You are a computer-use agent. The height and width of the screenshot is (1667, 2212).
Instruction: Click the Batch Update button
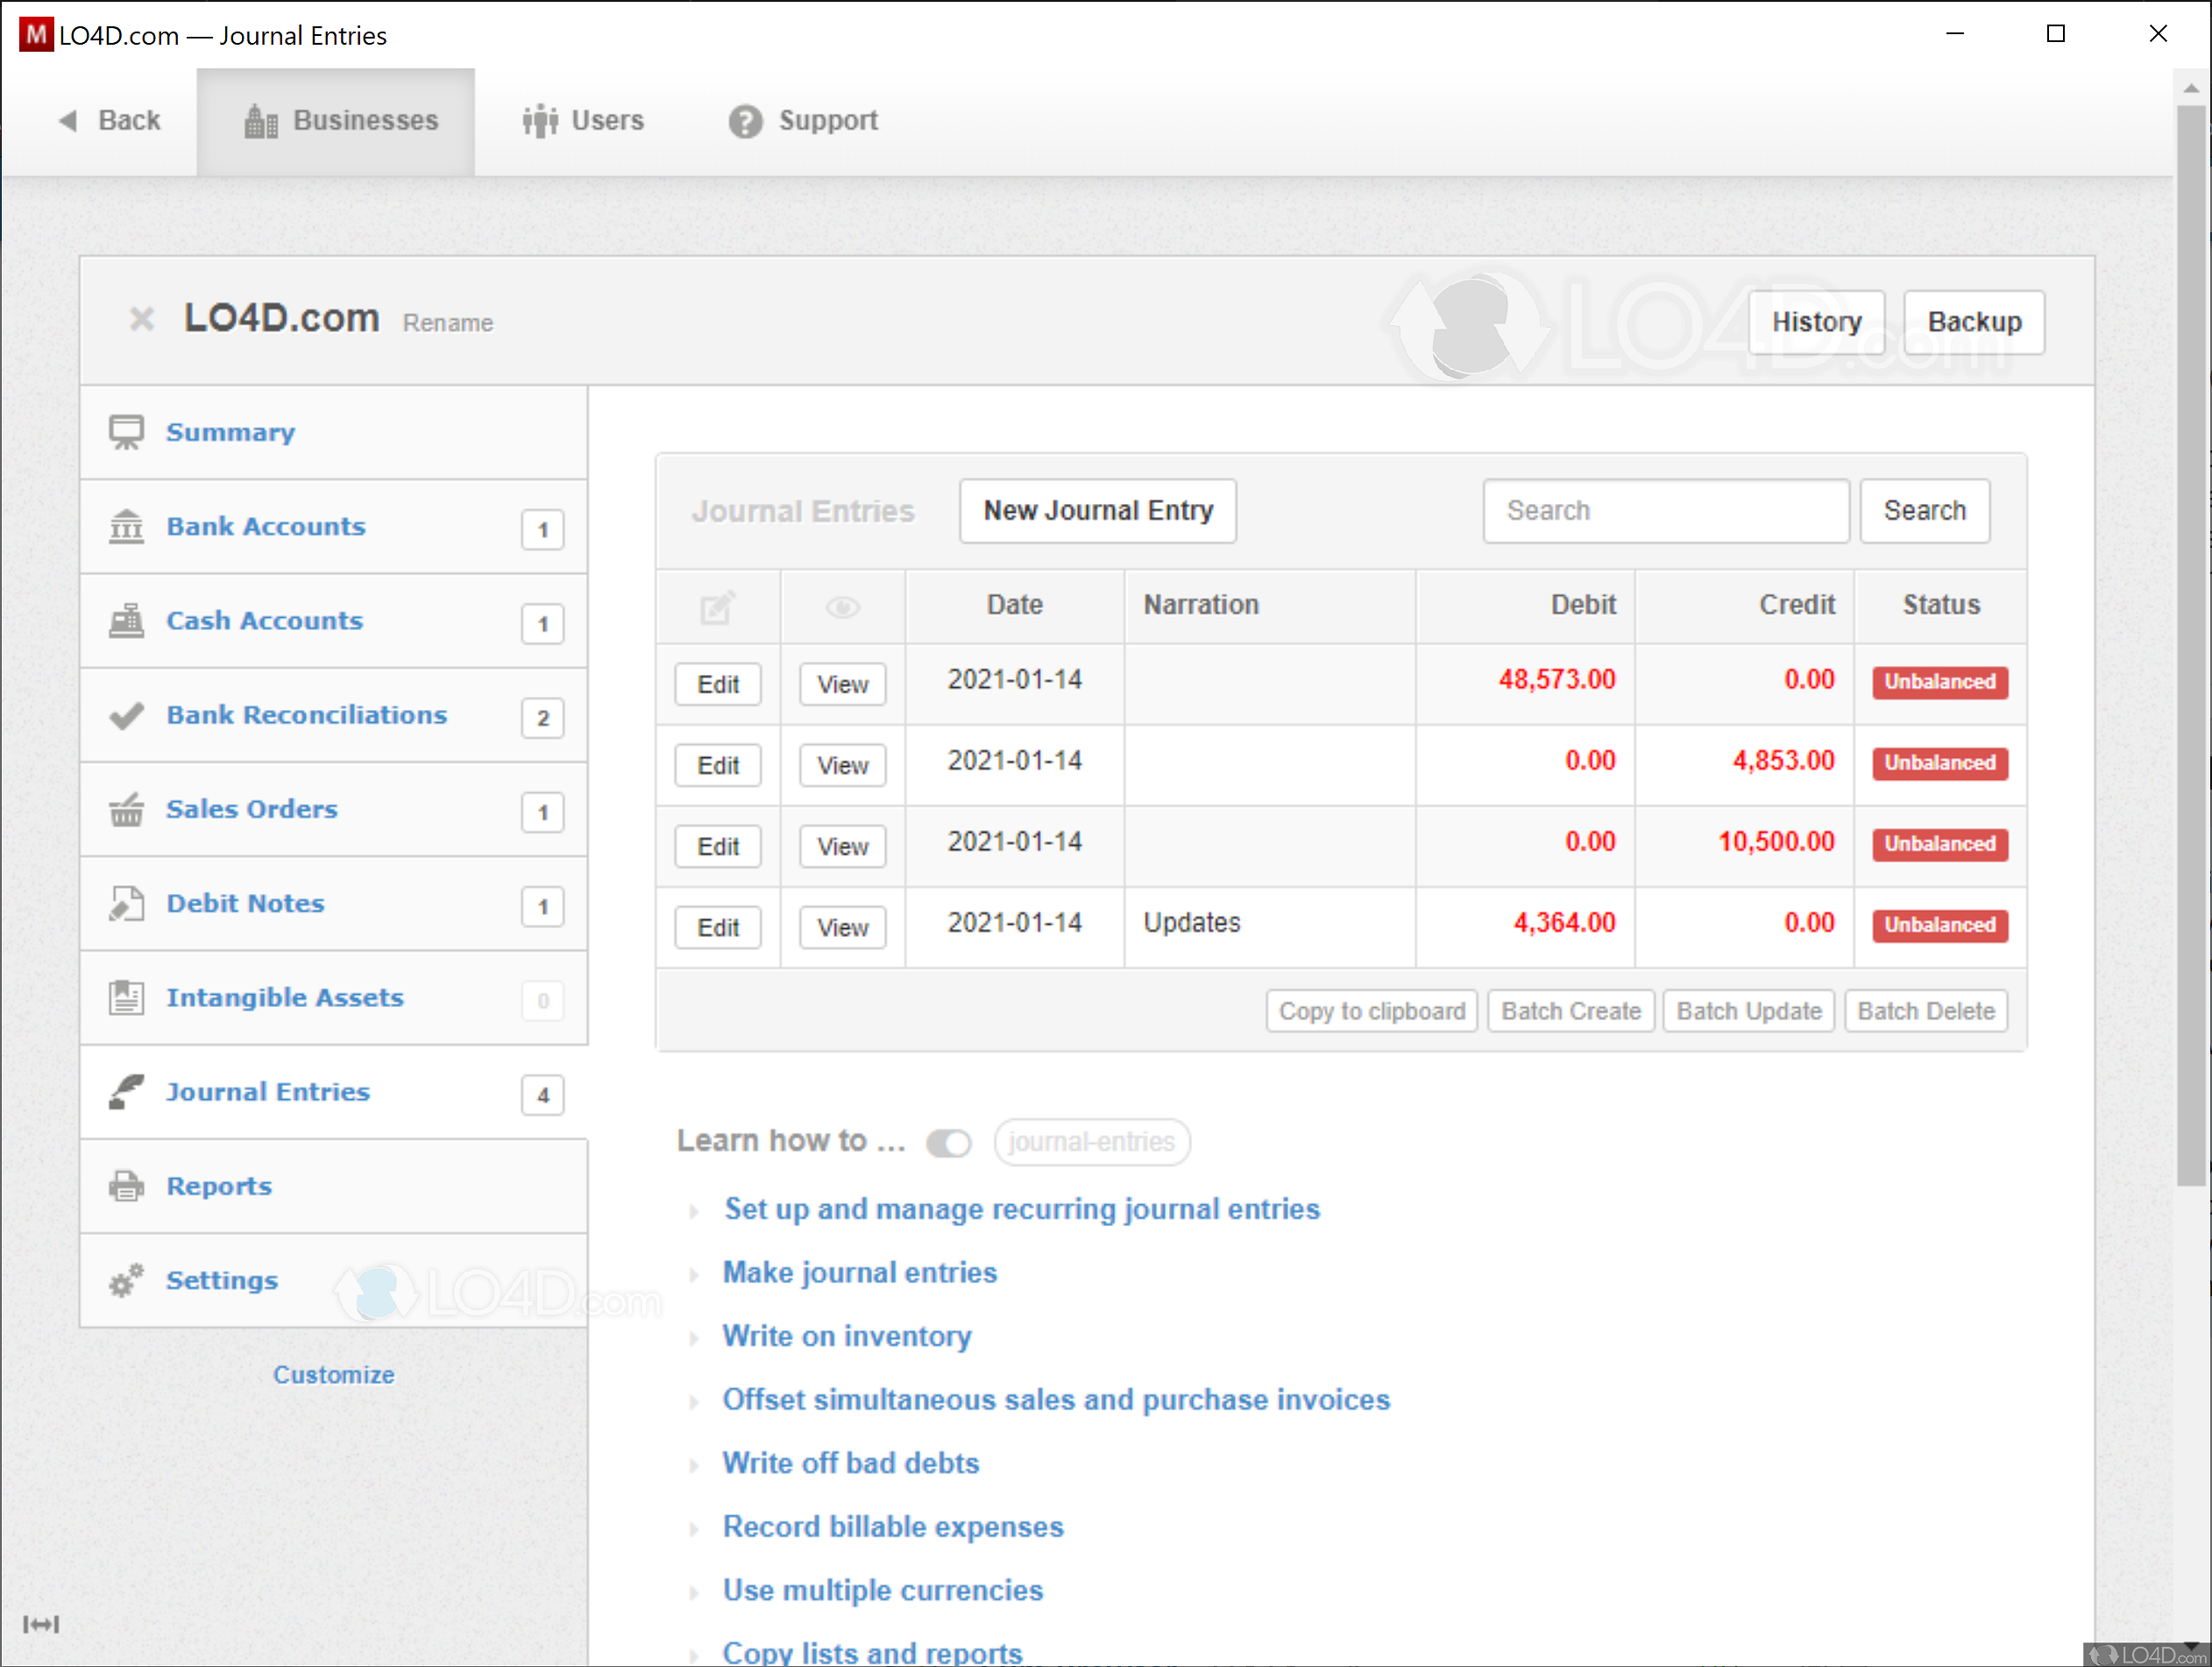(1749, 1011)
